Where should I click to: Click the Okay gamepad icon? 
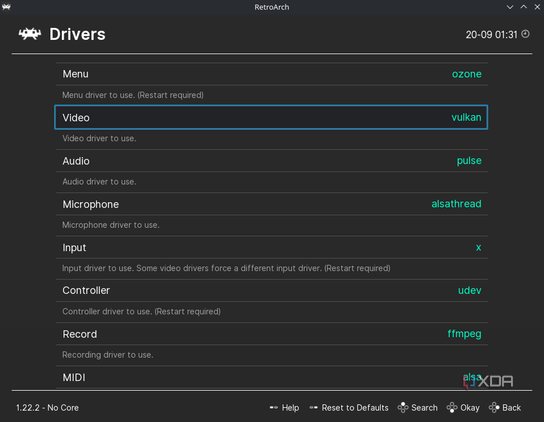click(452, 407)
